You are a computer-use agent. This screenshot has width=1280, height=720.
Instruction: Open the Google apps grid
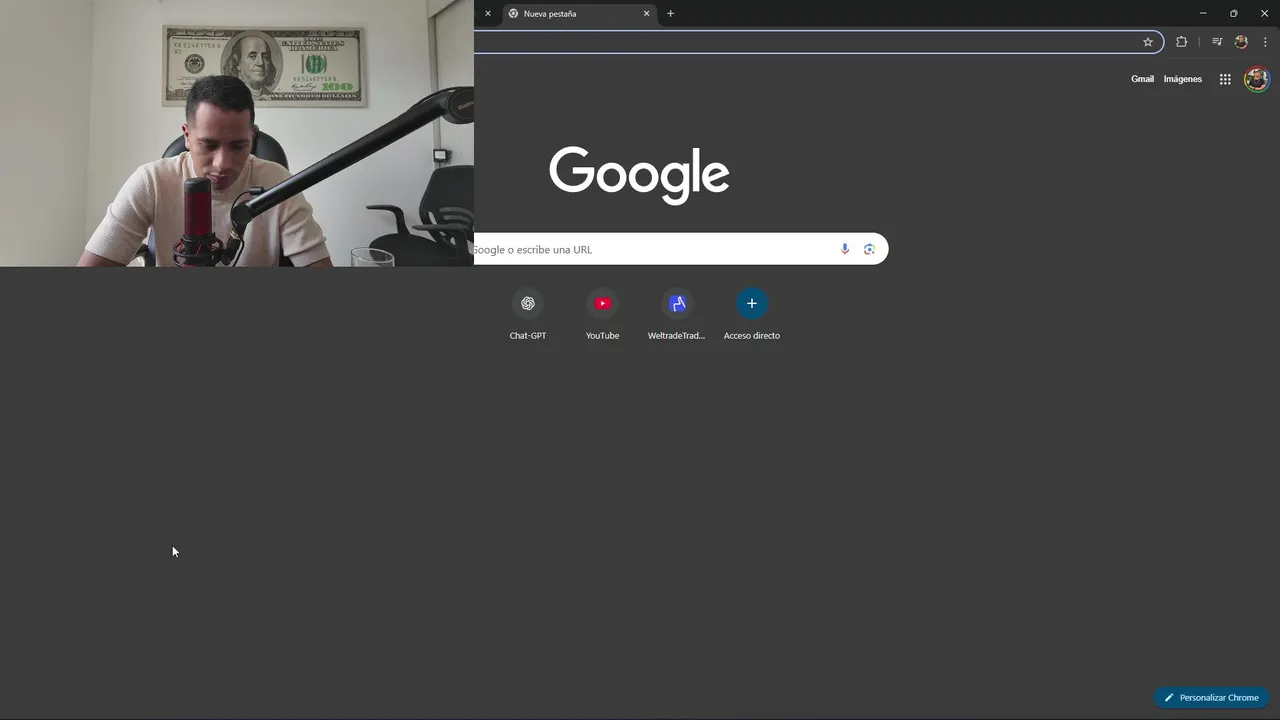pos(1225,79)
